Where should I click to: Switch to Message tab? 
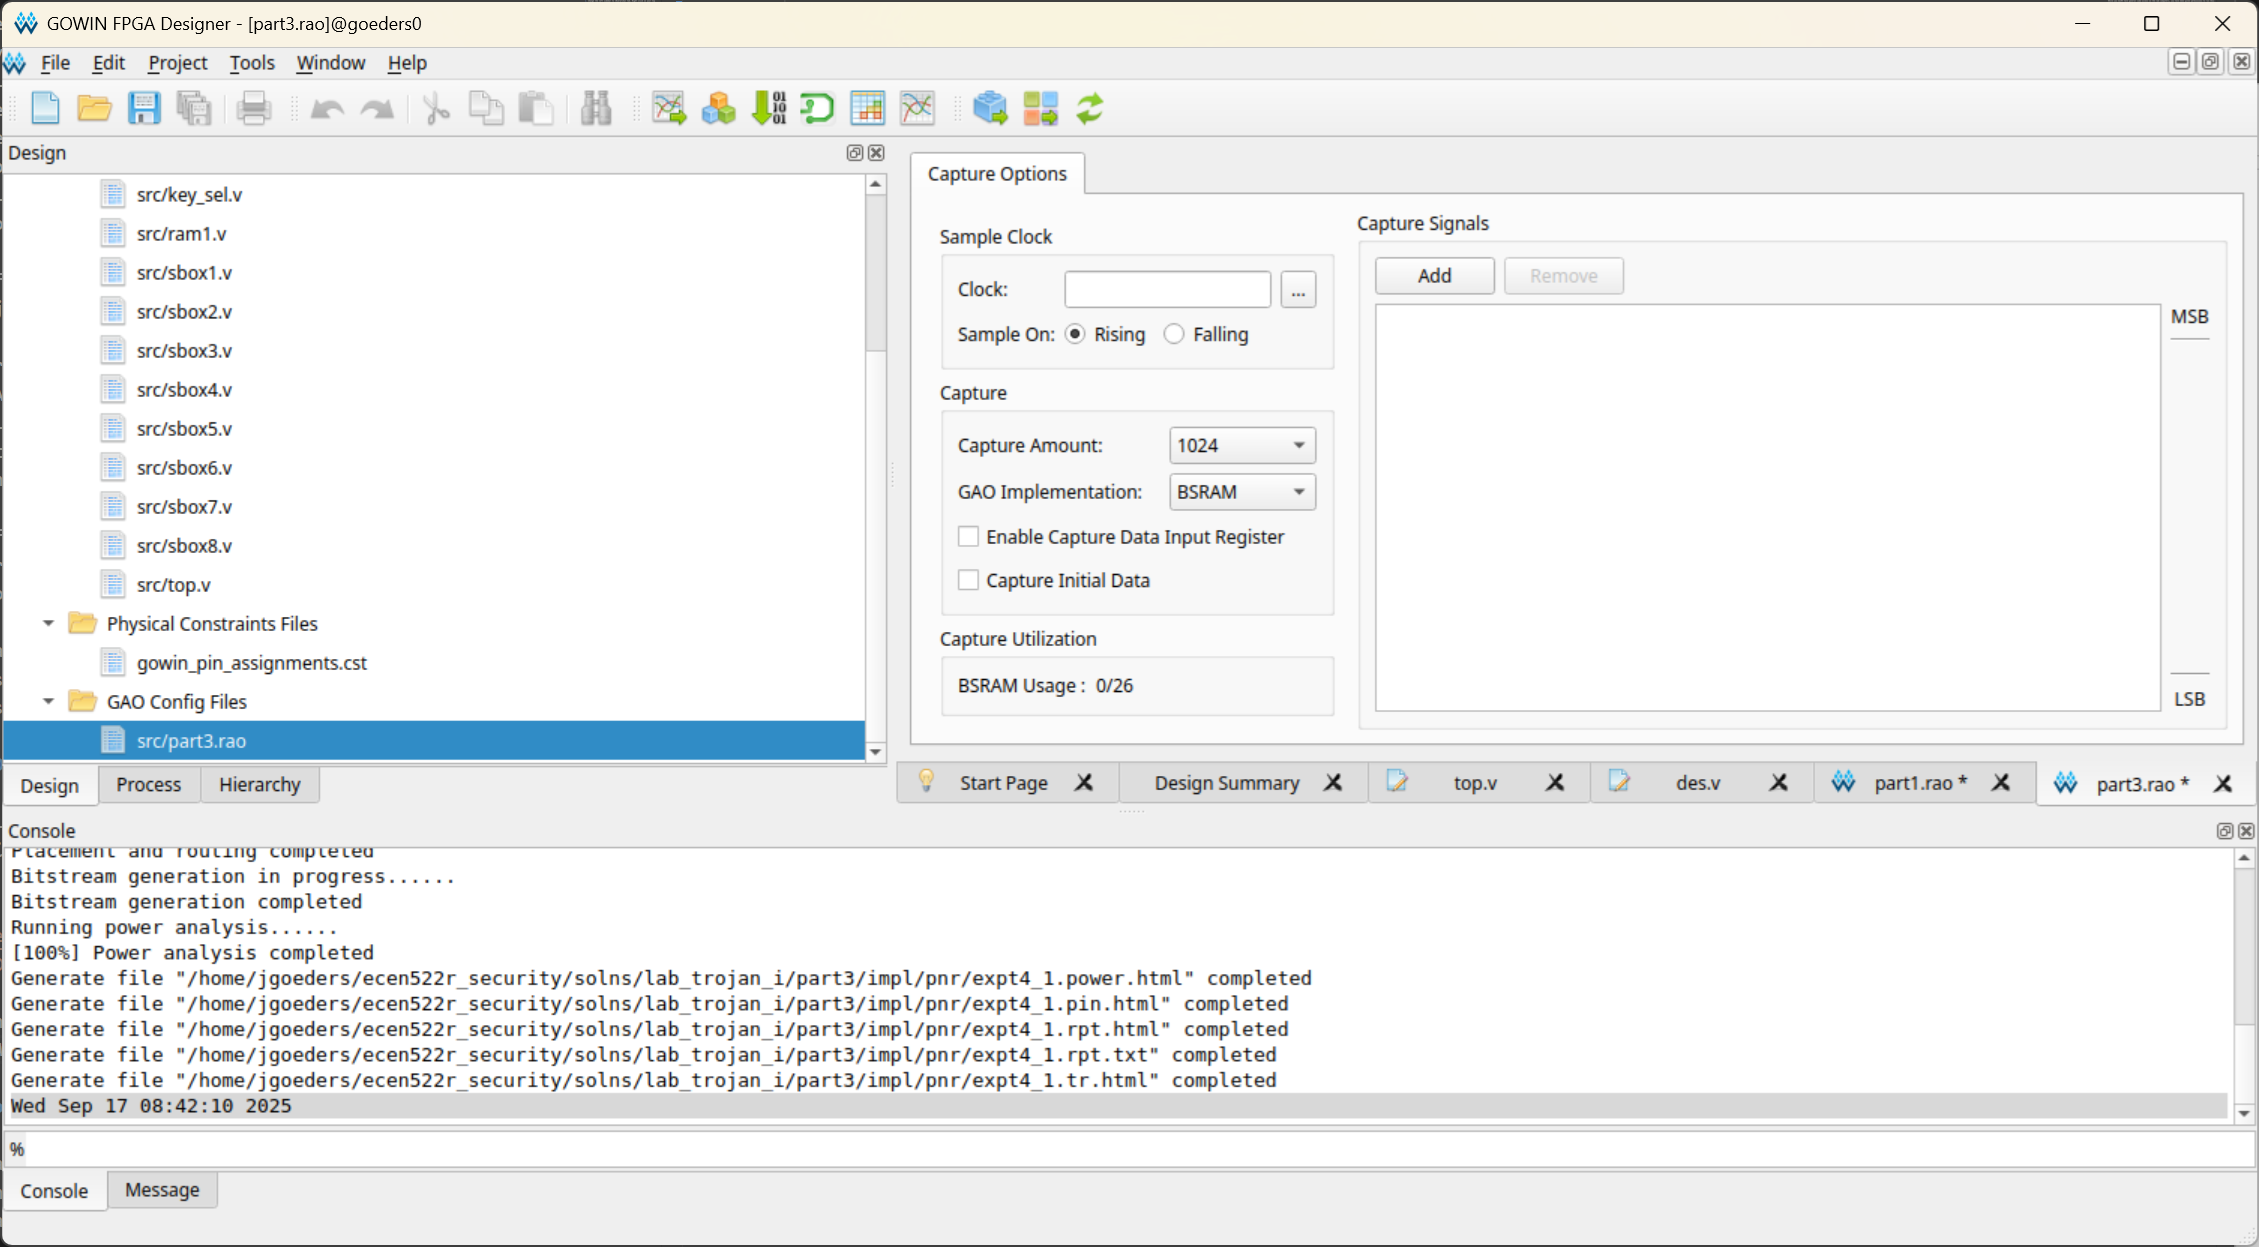(x=162, y=1190)
